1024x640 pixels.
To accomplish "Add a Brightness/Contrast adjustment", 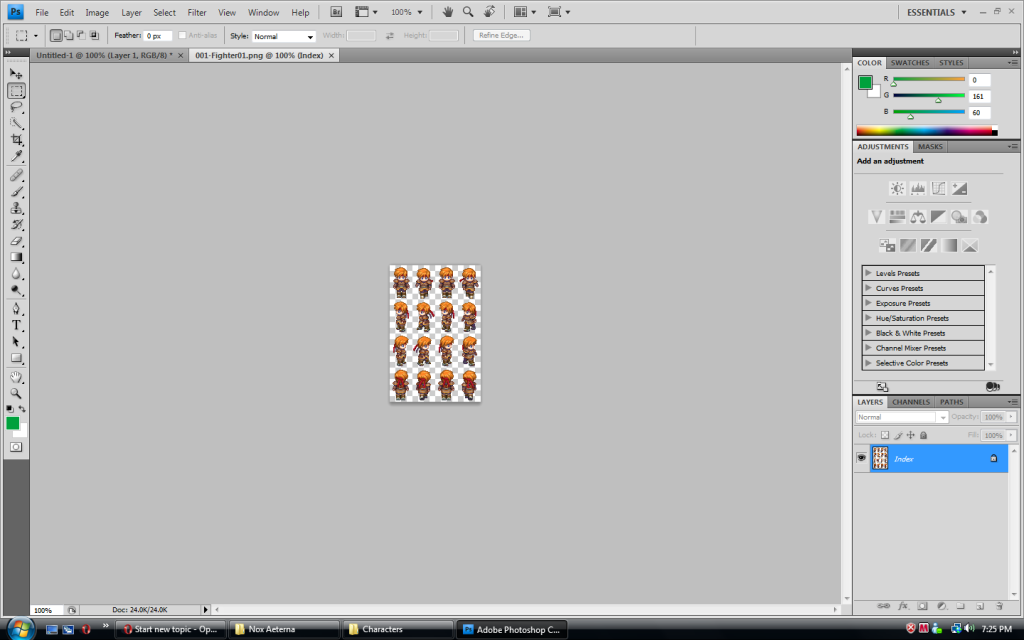I will (x=897, y=189).
